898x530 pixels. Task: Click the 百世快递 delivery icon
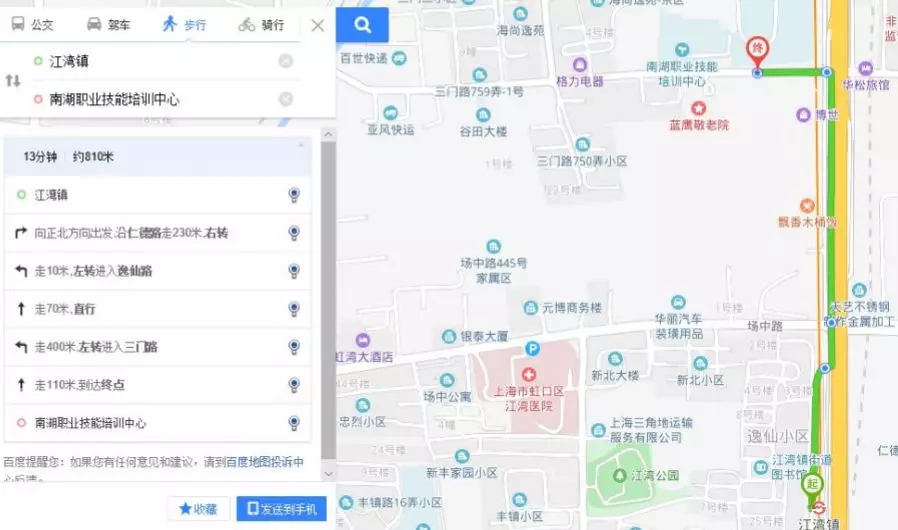point(399,58)
